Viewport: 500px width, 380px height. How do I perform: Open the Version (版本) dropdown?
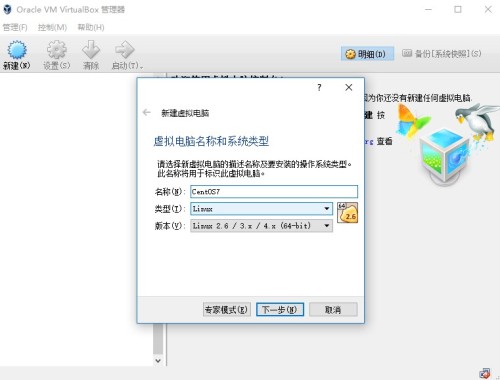pos(261,226)
